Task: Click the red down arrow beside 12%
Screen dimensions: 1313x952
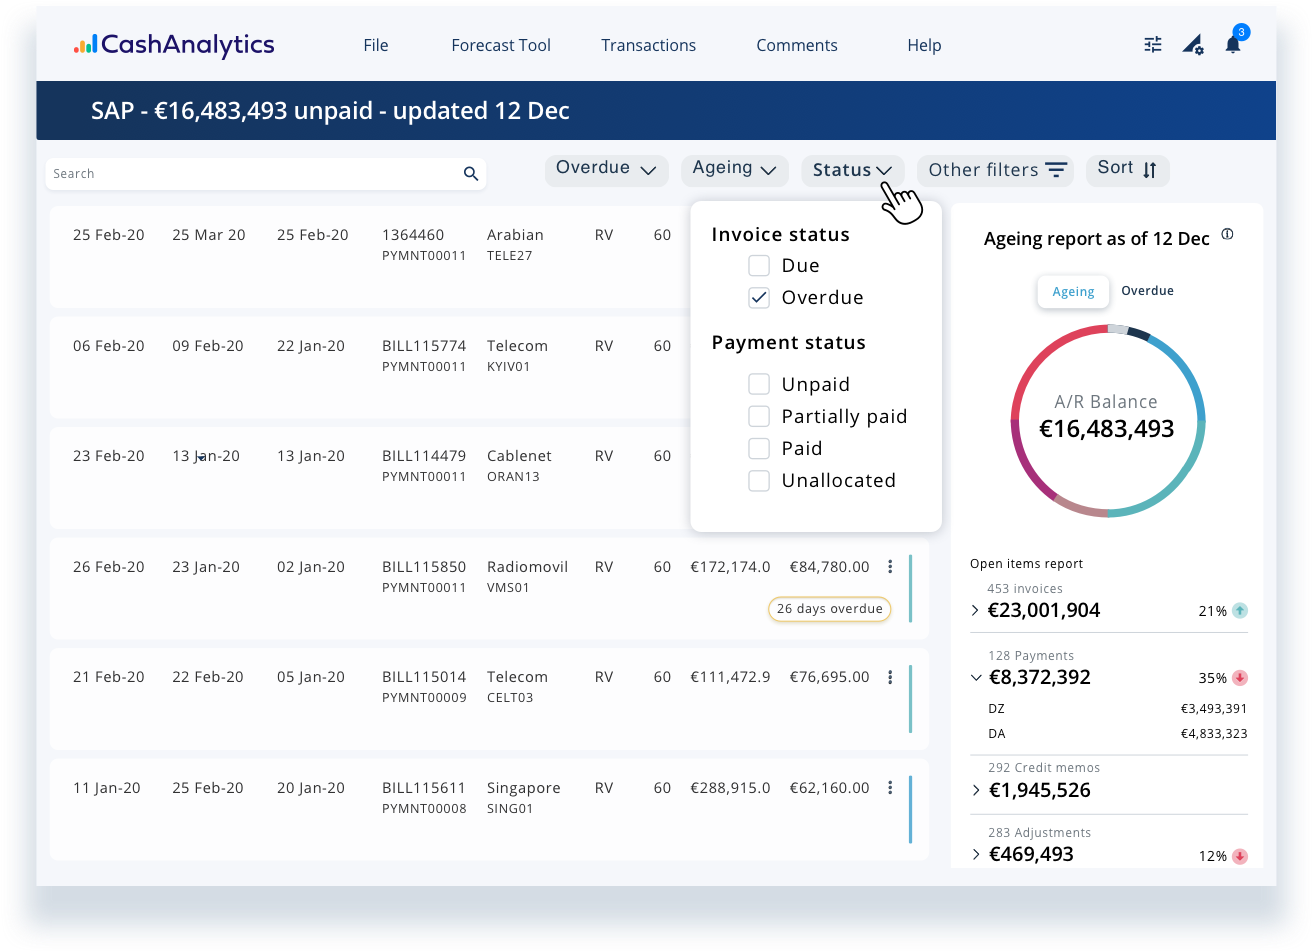Action: coord(1240,856)
